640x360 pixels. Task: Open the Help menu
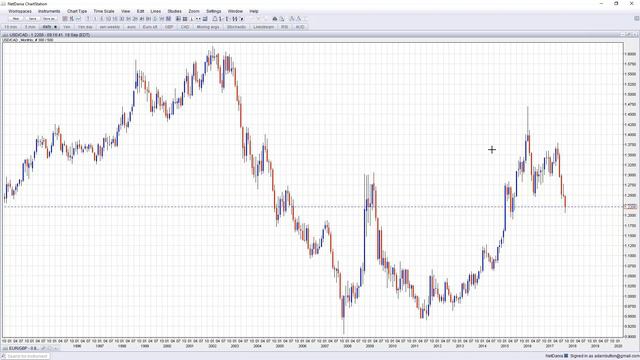pyautogui.click(x=254, y=11)
